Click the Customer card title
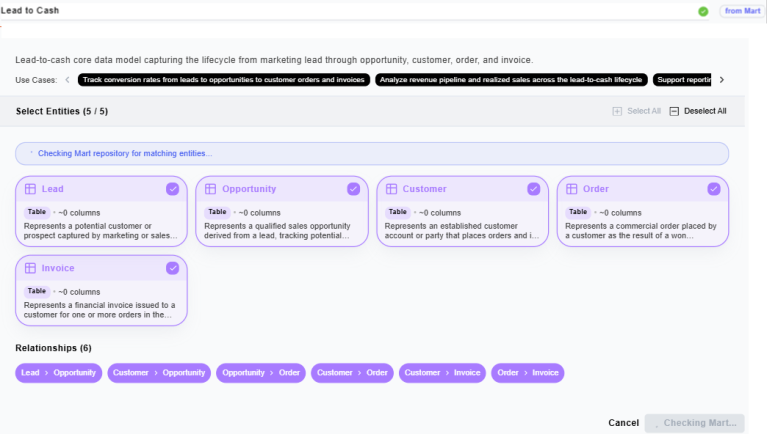This screenshot has width=767, height=434. point(425,189)
